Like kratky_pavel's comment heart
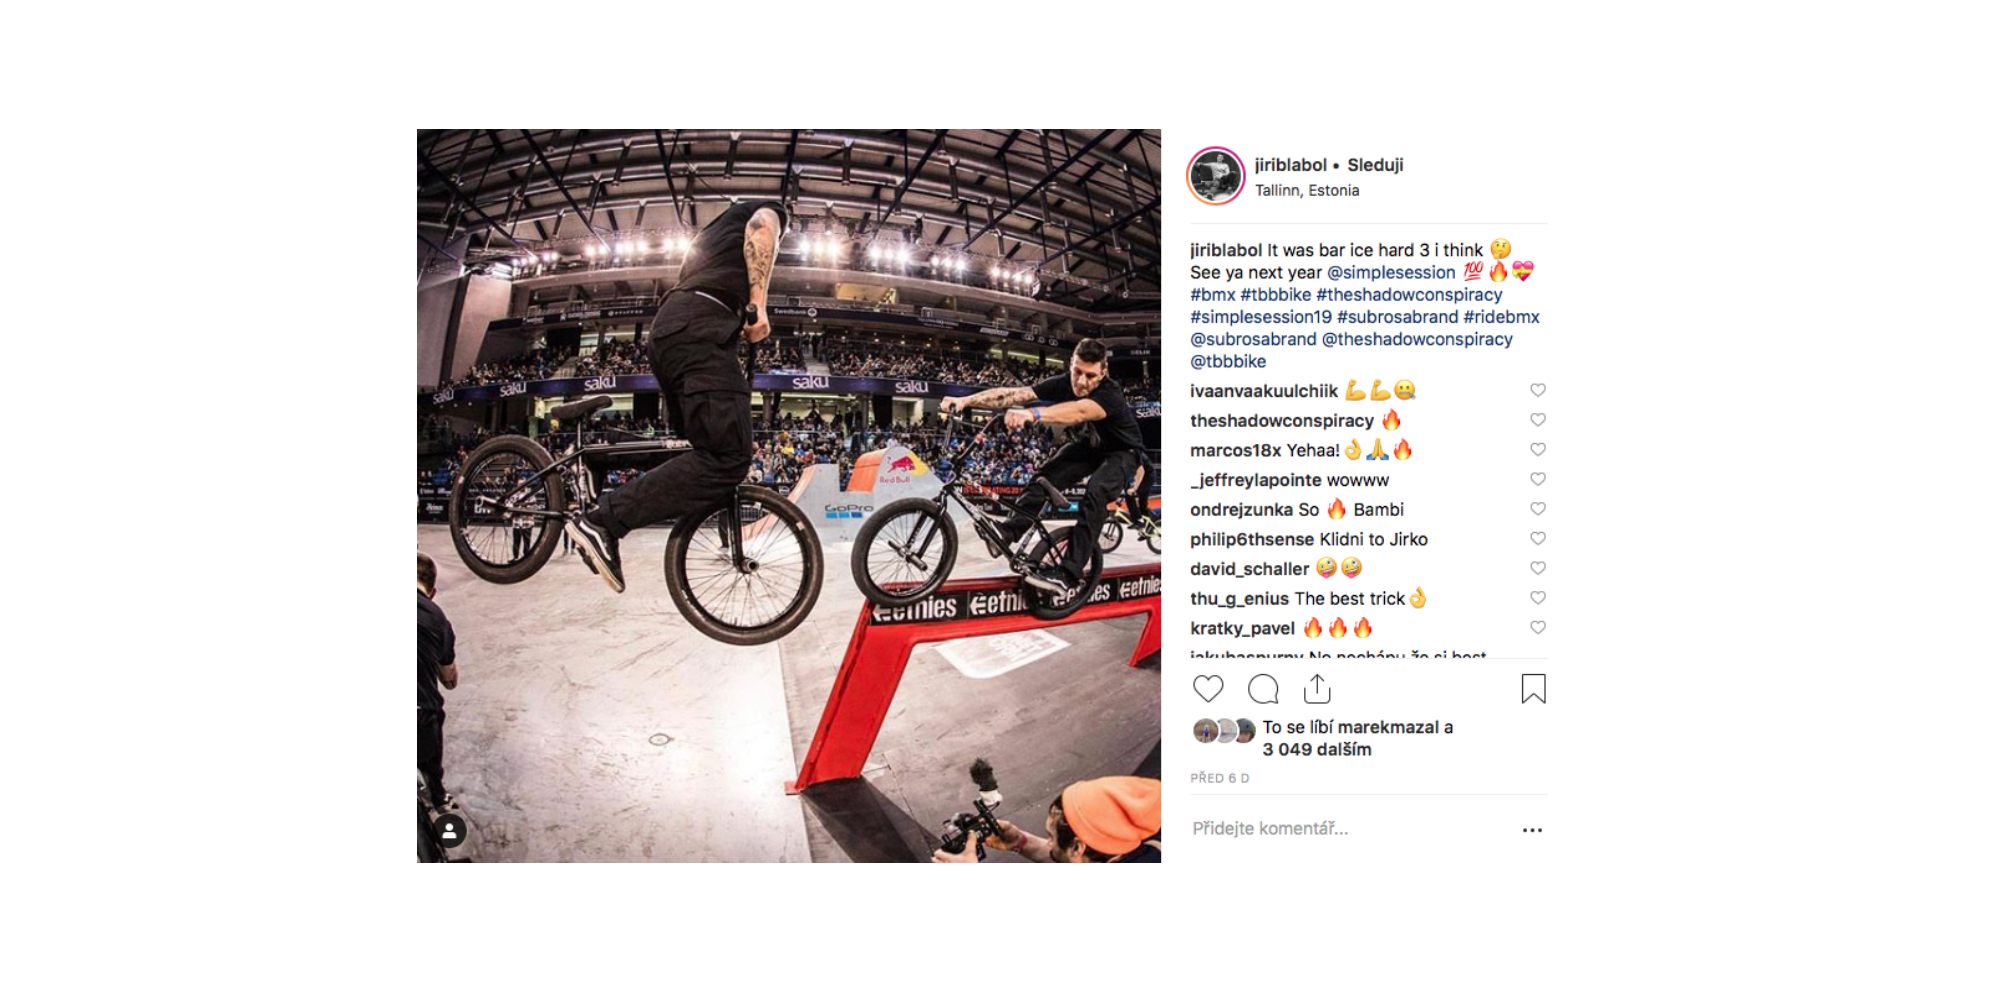The image size is (2000, 1000). [x=1538, y=628]
